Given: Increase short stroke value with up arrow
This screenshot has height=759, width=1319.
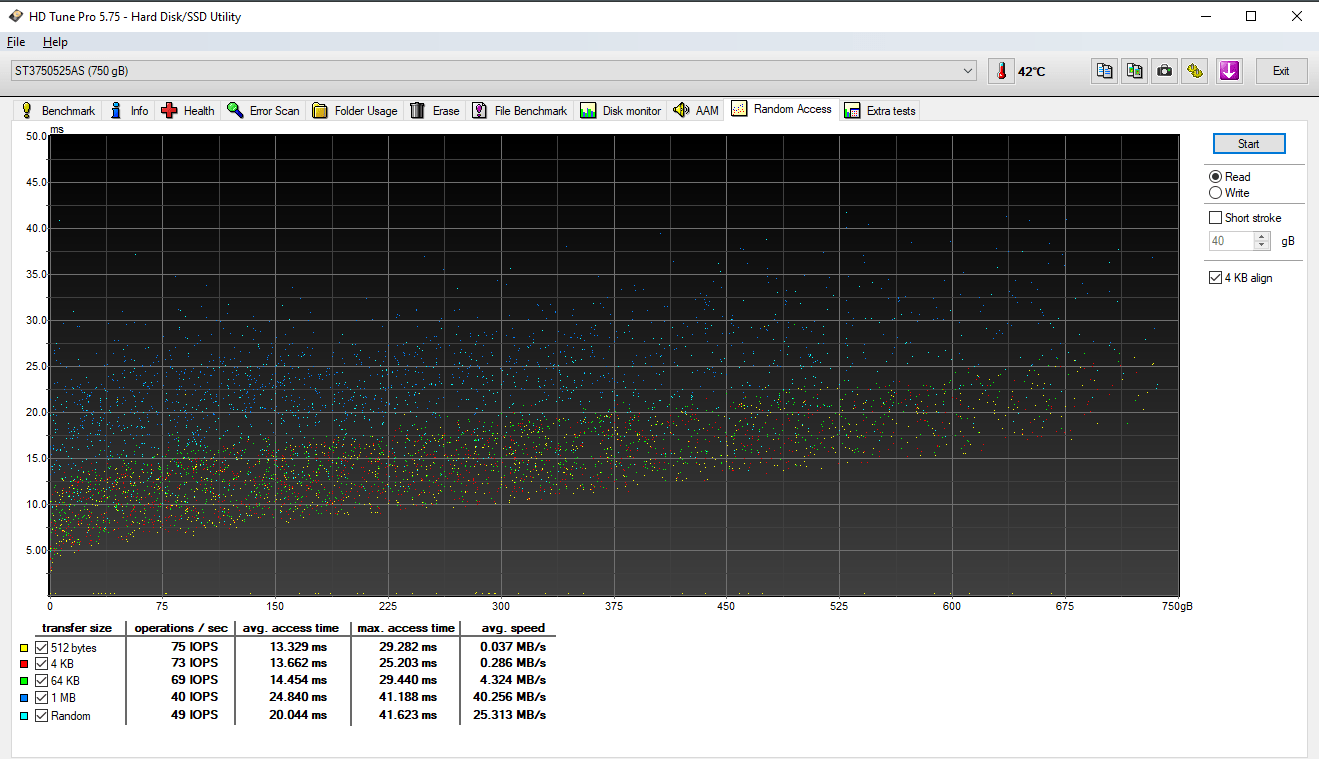Looking at the screenshot, I should [1262, 237].
